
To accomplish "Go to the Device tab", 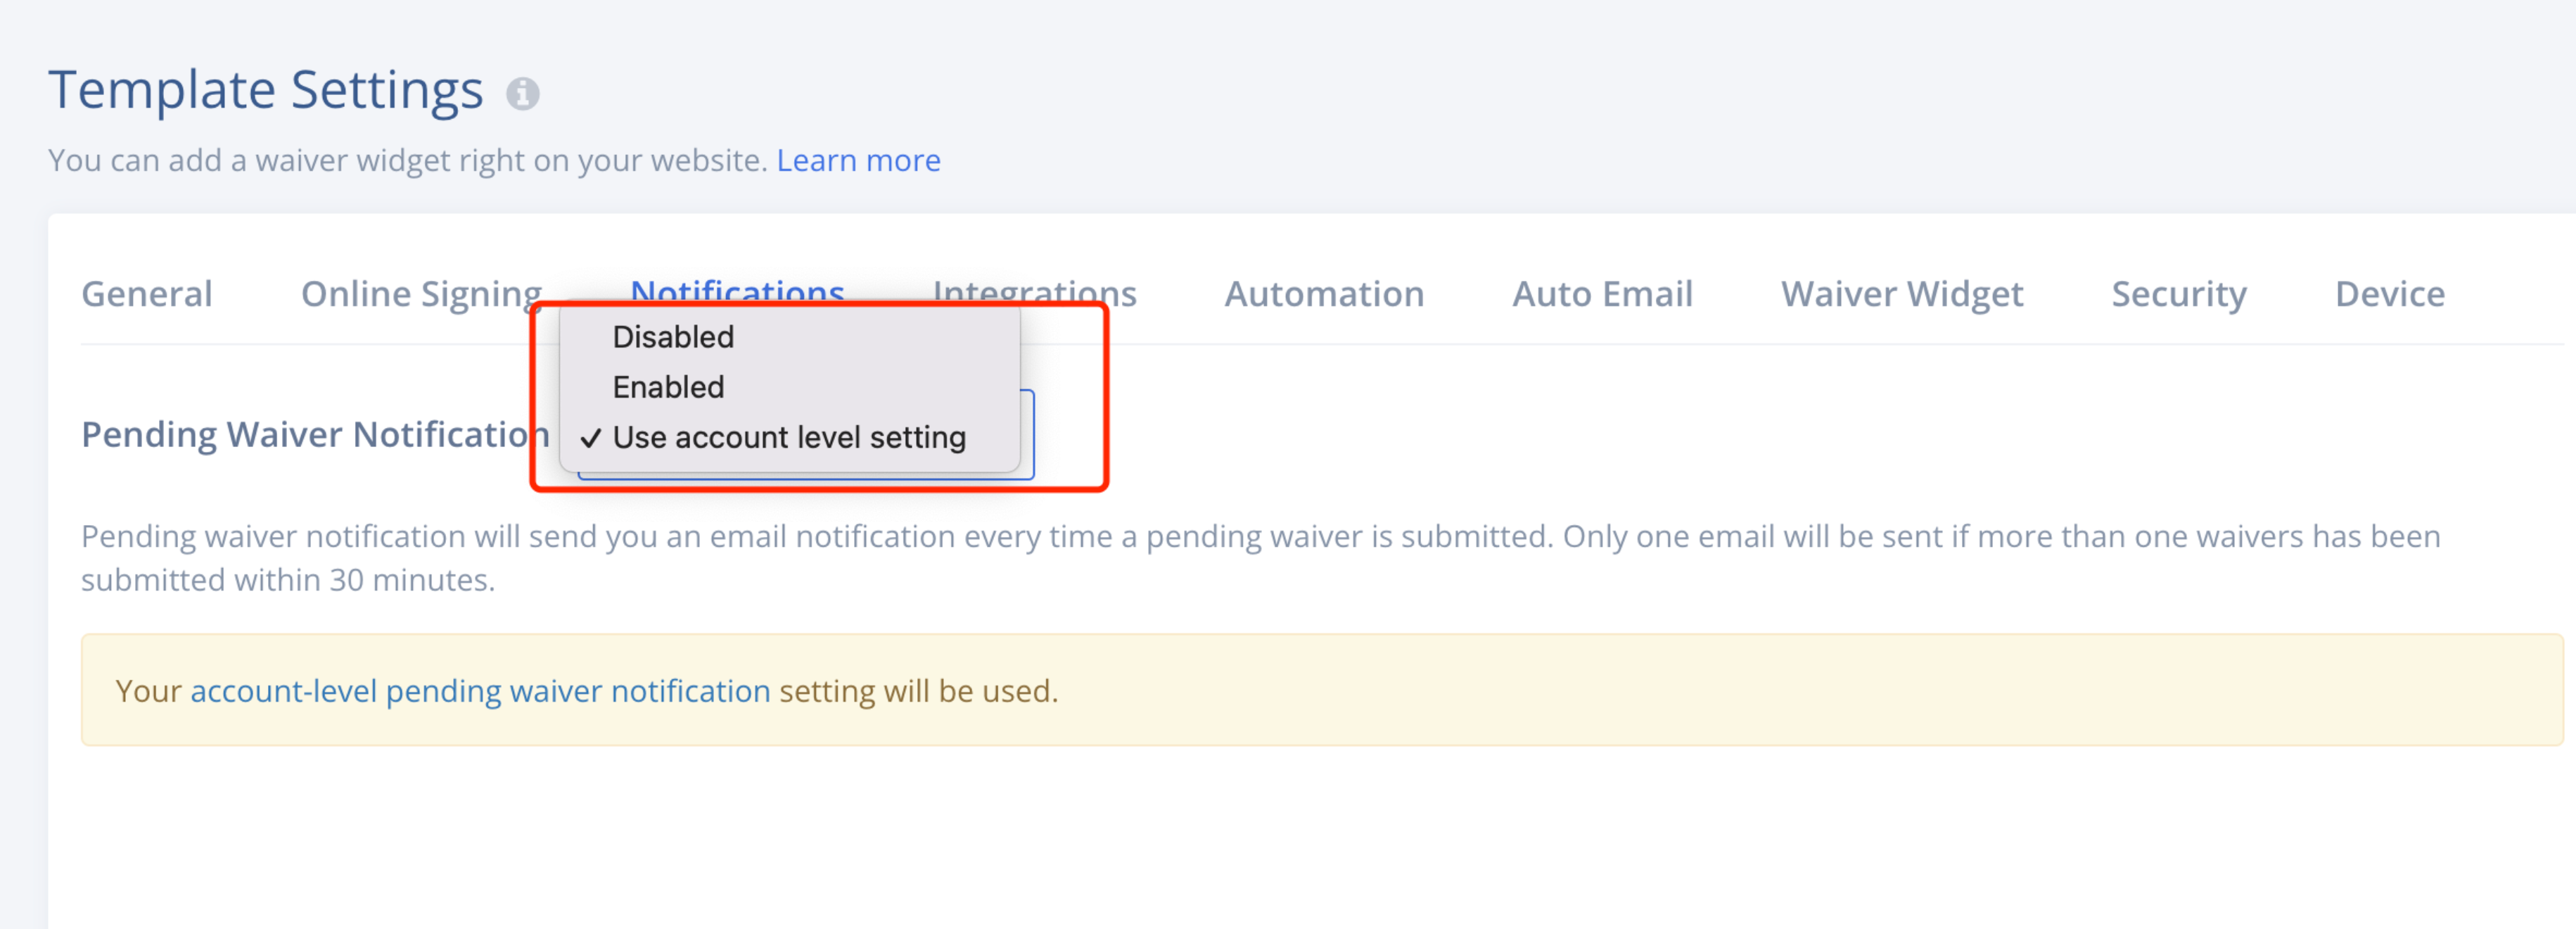I will coord(2389,293).
